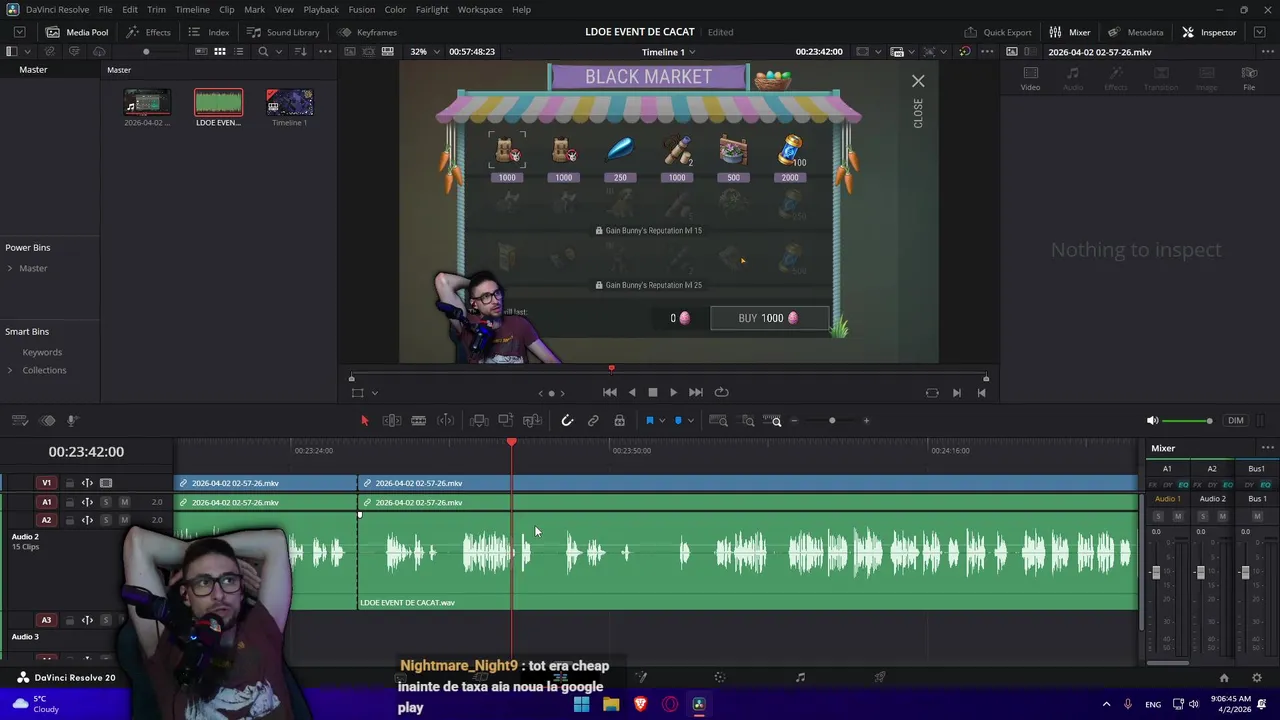
Task: Play forward in viewer
Action: pyautogui.click(x=674, y=393)
